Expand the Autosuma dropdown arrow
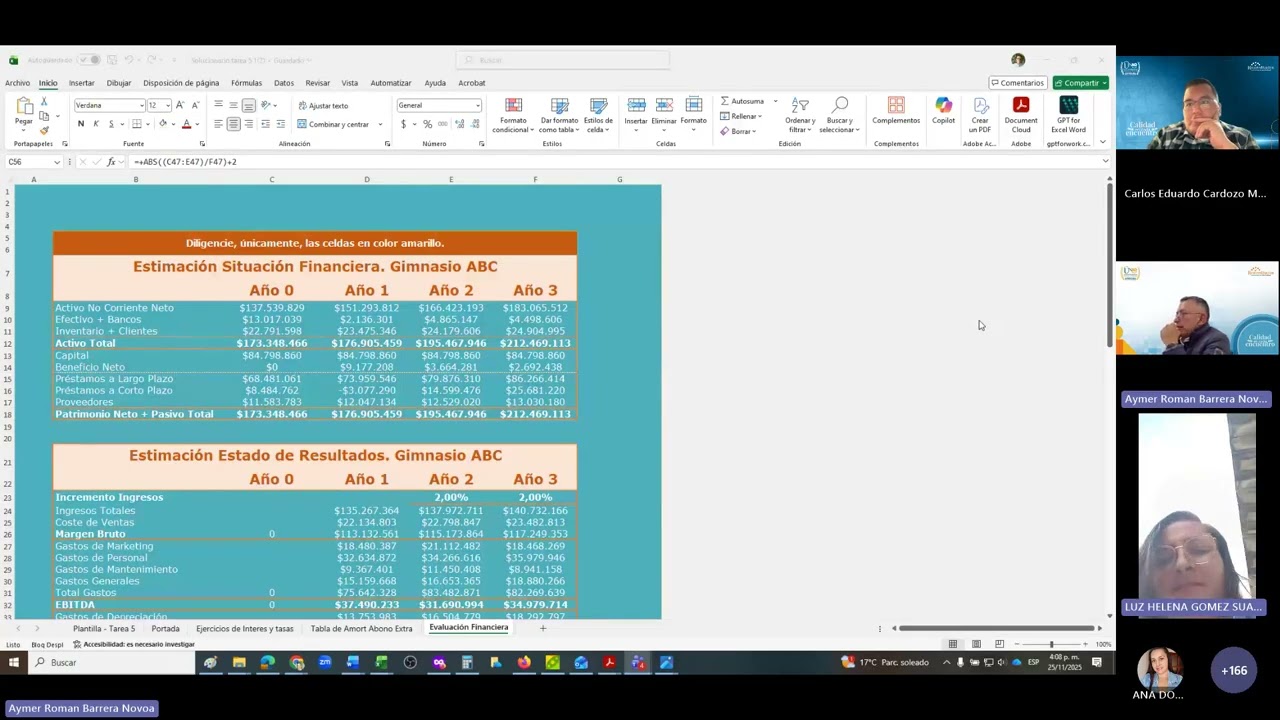 775,101
